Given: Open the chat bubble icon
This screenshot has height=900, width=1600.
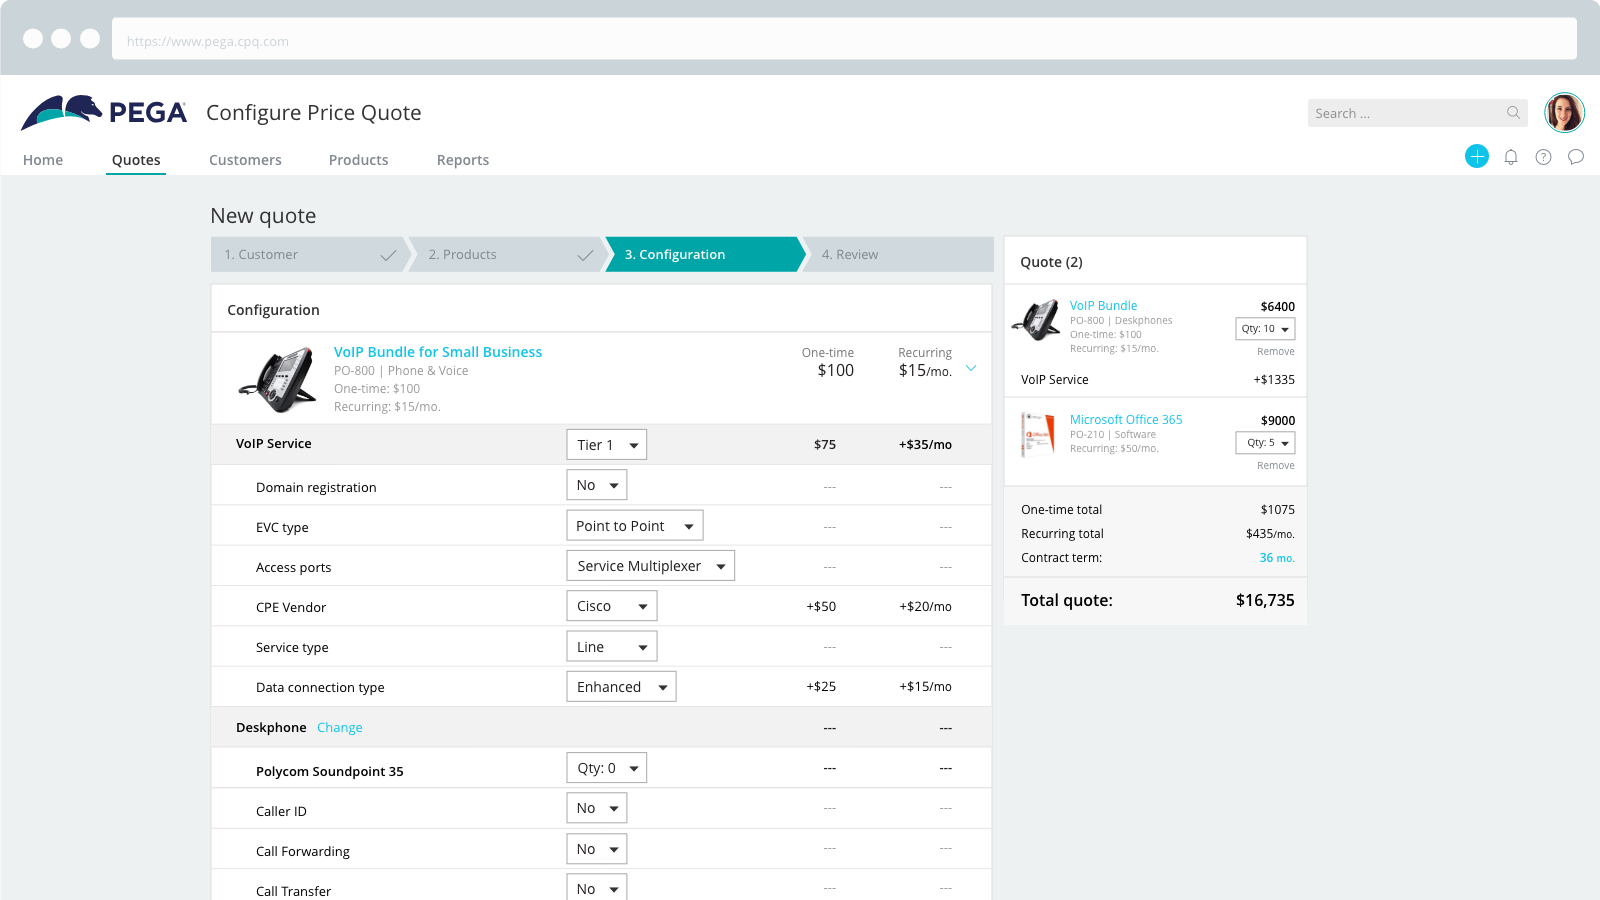Looking at the screenshot, I should click(1576, 157).
